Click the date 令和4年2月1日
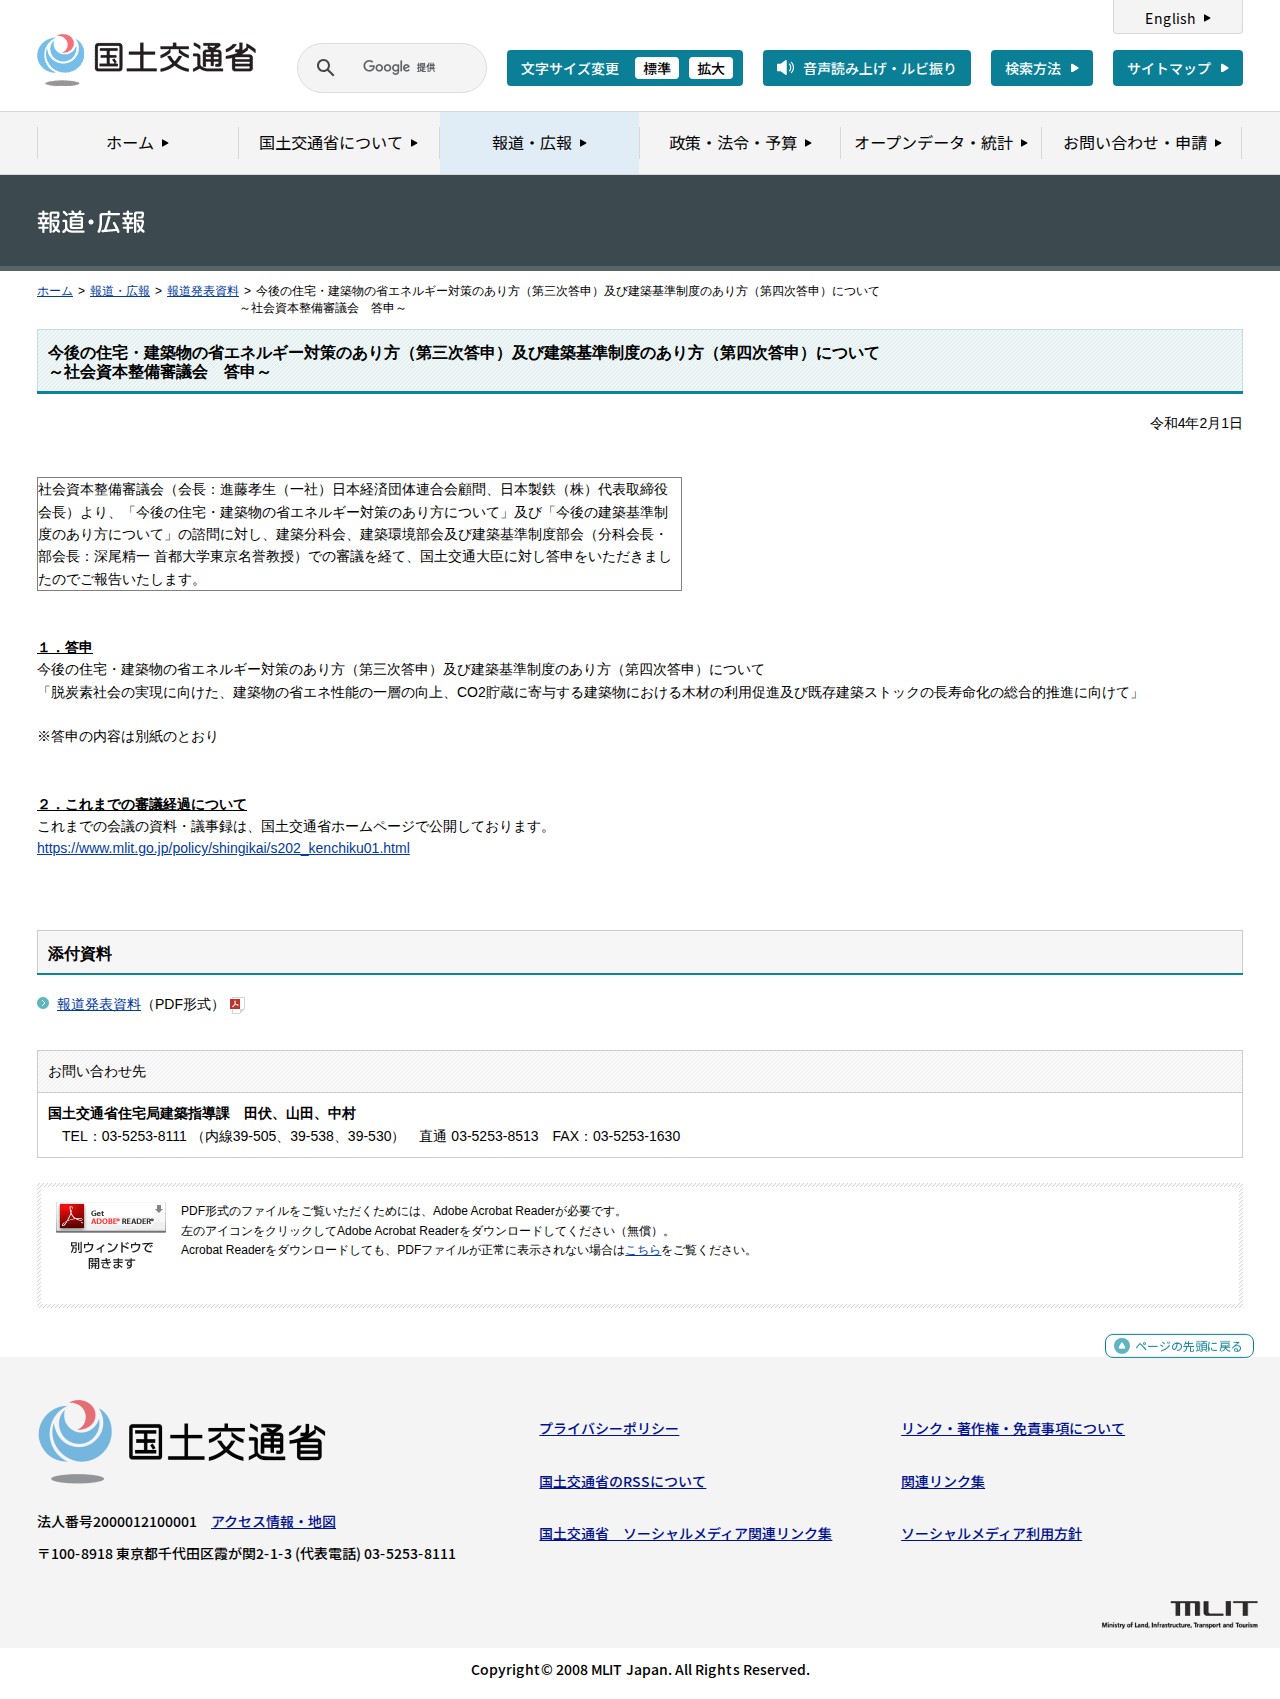The height and width of the screenshot is (1699, 1280). coord(1196,423)
